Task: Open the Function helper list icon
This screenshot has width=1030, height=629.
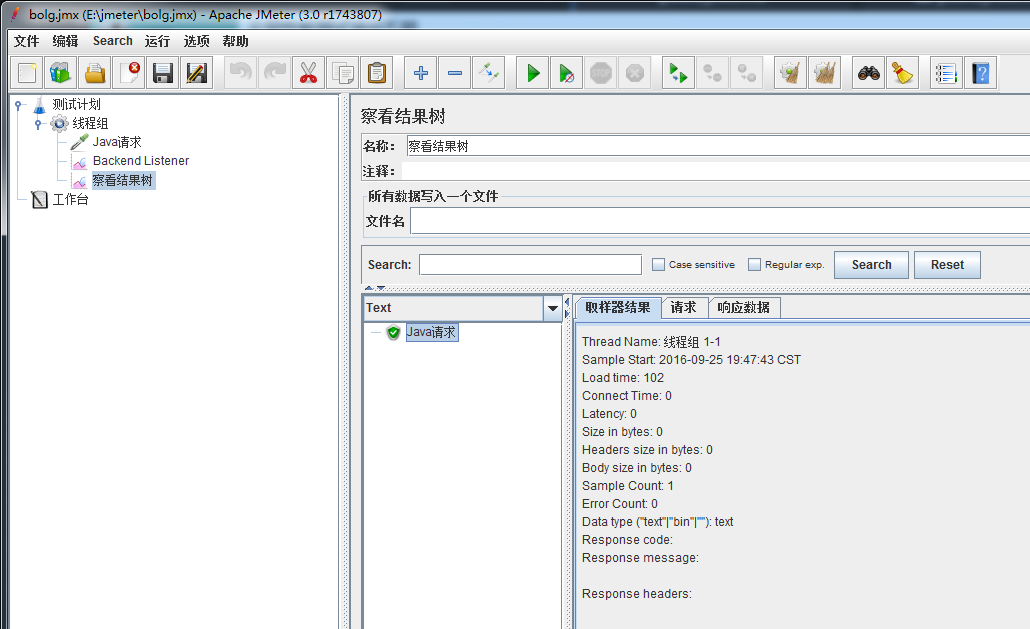Action: 947,73
